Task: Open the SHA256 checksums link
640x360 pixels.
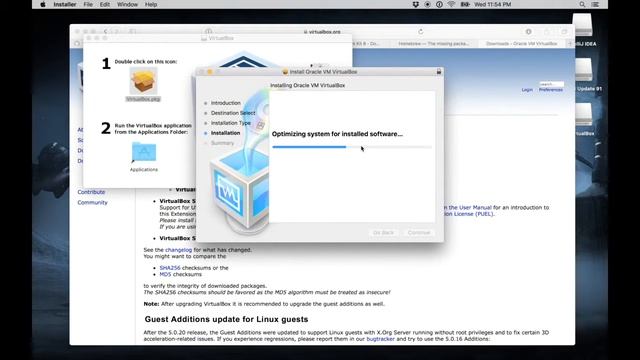Action: tap(170, 268)
